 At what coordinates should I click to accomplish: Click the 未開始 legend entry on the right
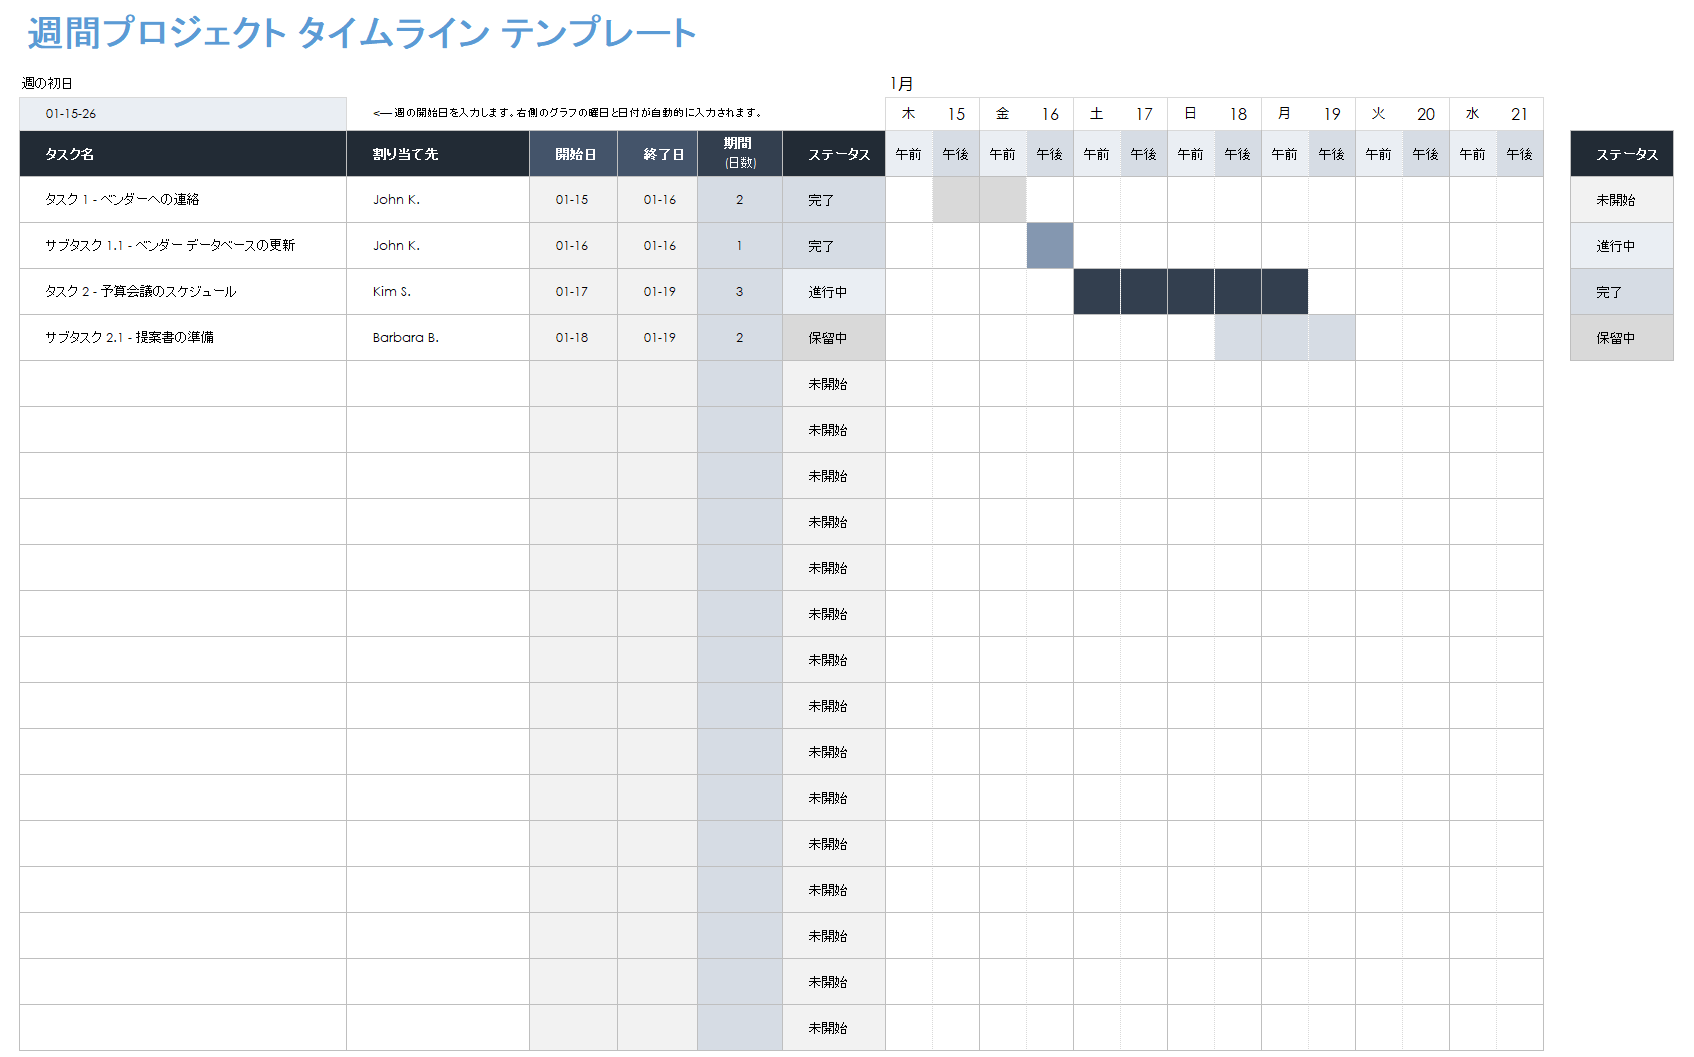point(1622,200)
